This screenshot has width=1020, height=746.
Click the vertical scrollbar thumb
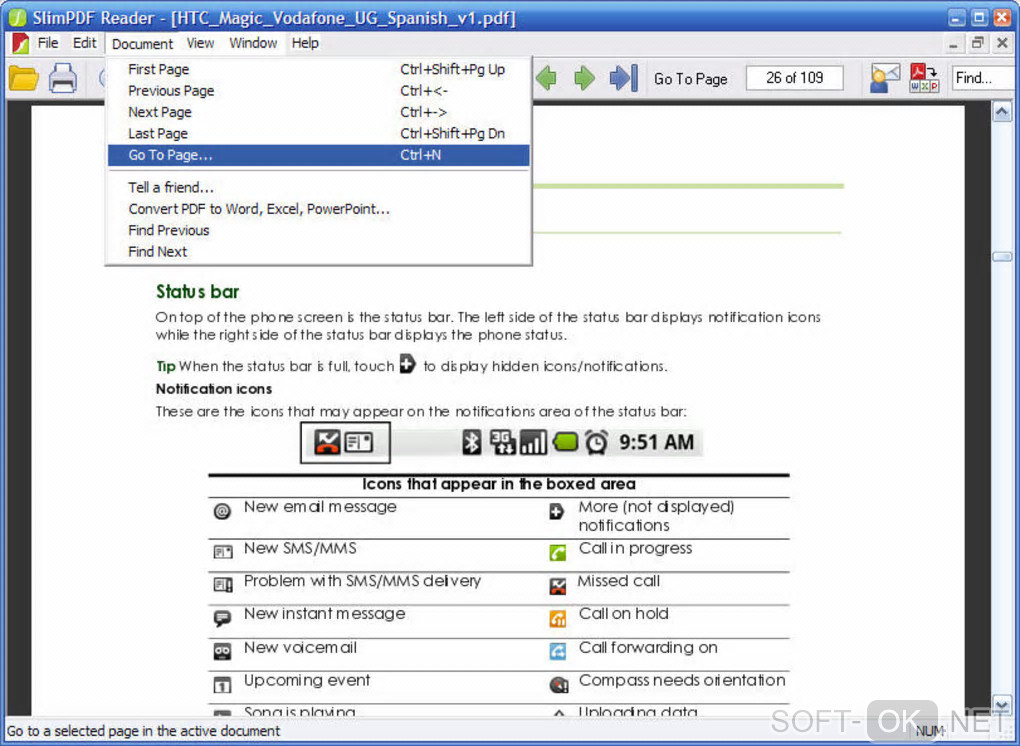[1002, 256]
